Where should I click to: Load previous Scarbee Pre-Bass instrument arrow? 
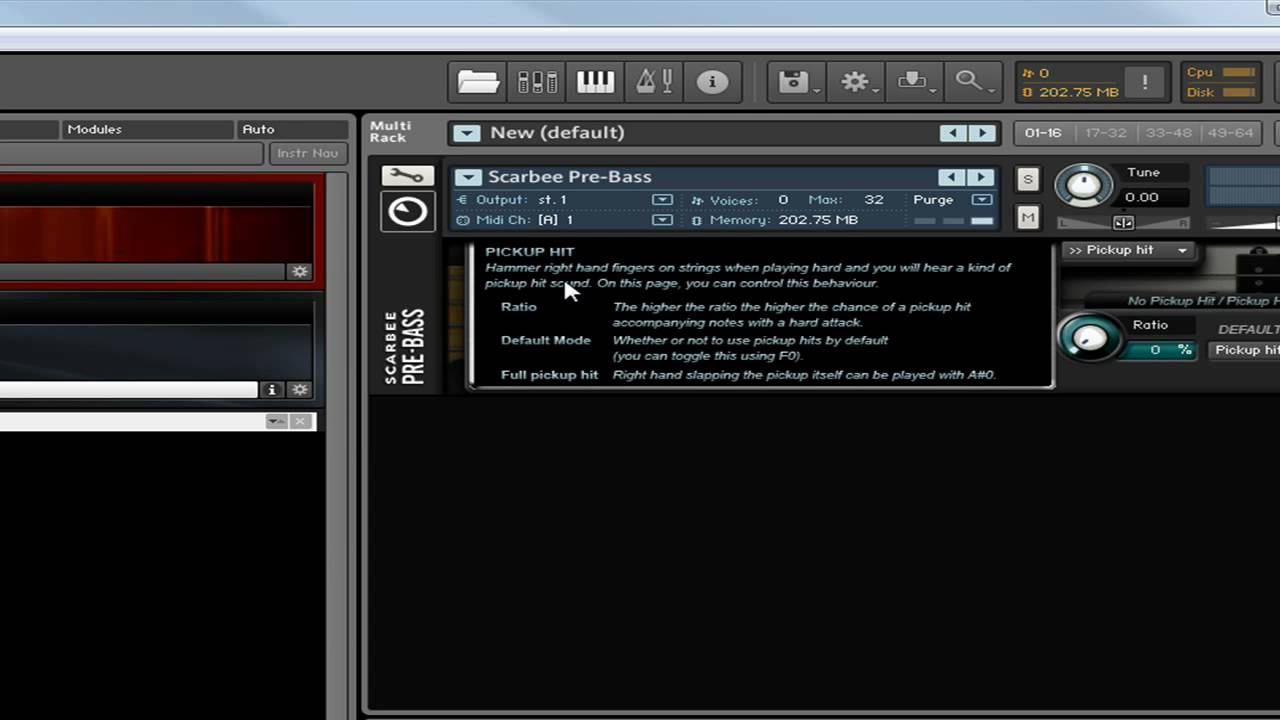pos(953,177)
